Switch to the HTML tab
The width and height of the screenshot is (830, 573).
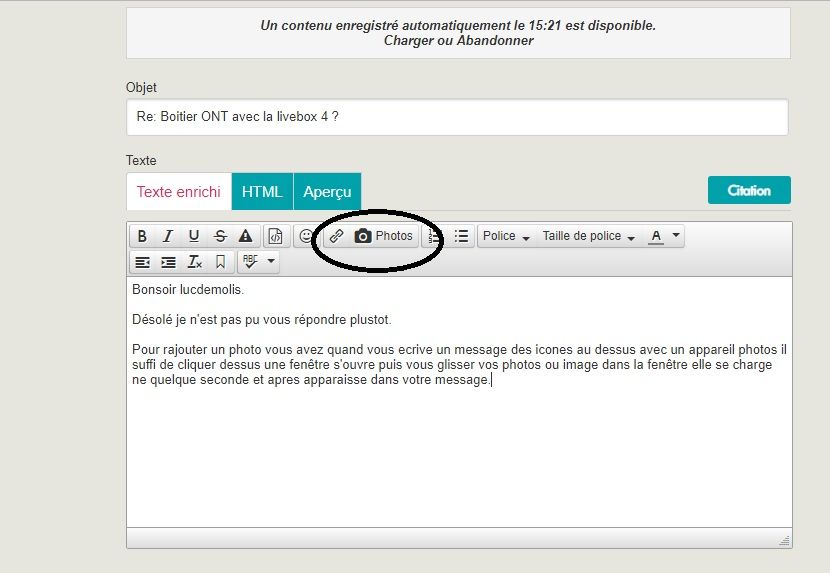(262, 192)
